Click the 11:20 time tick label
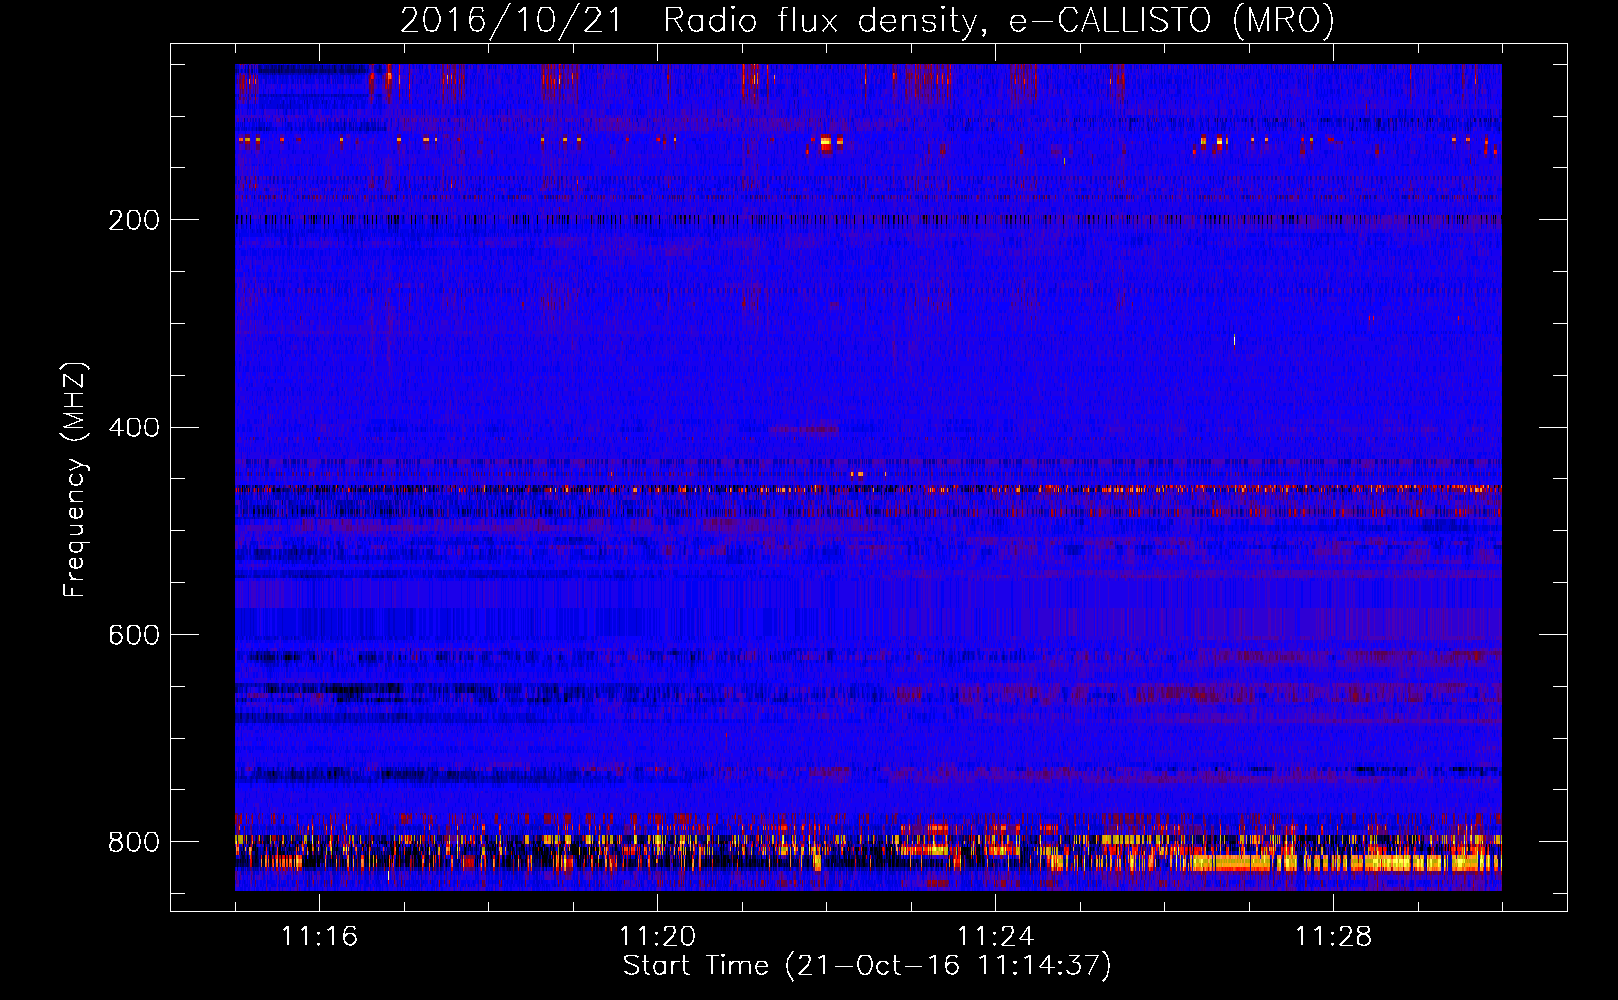 click(658, 936)
